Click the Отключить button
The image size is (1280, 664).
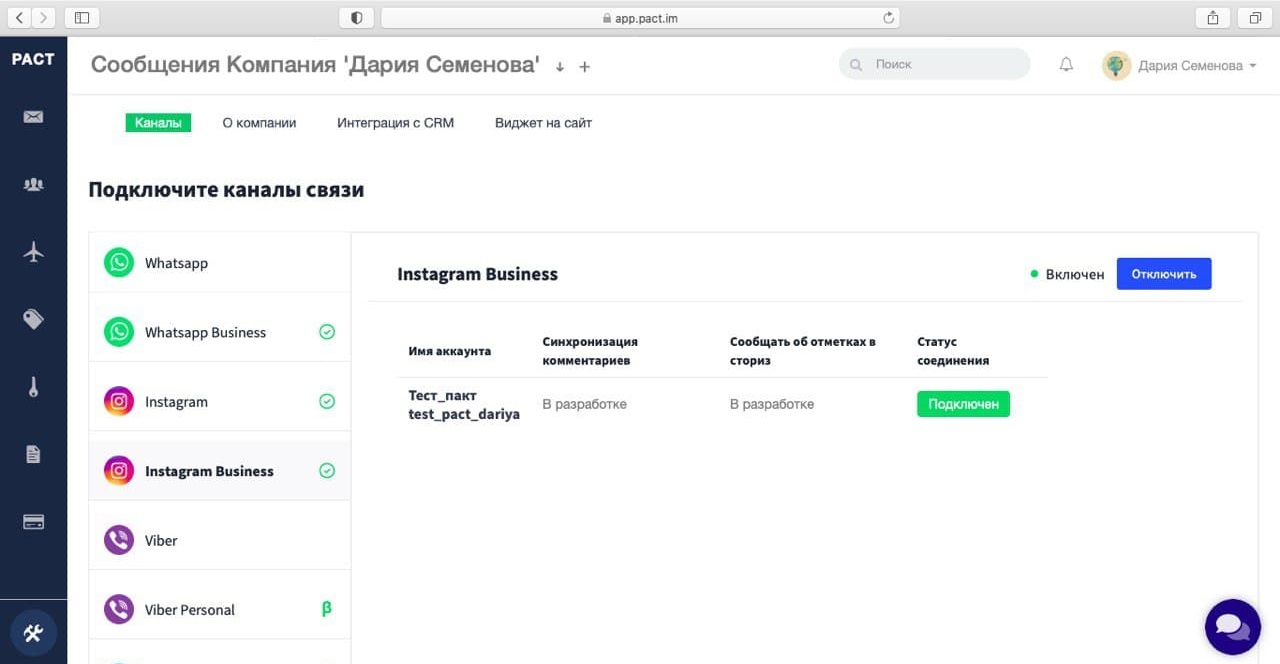[x=1164, y=274]
